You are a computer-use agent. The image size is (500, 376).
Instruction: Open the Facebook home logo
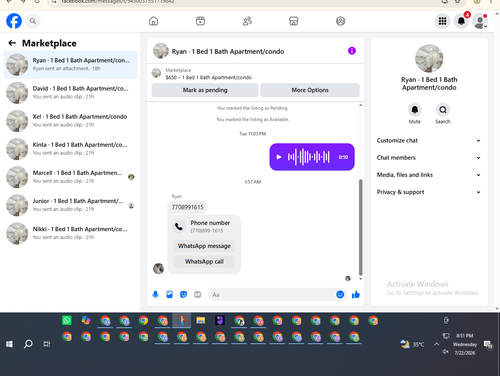click(14, 21)
